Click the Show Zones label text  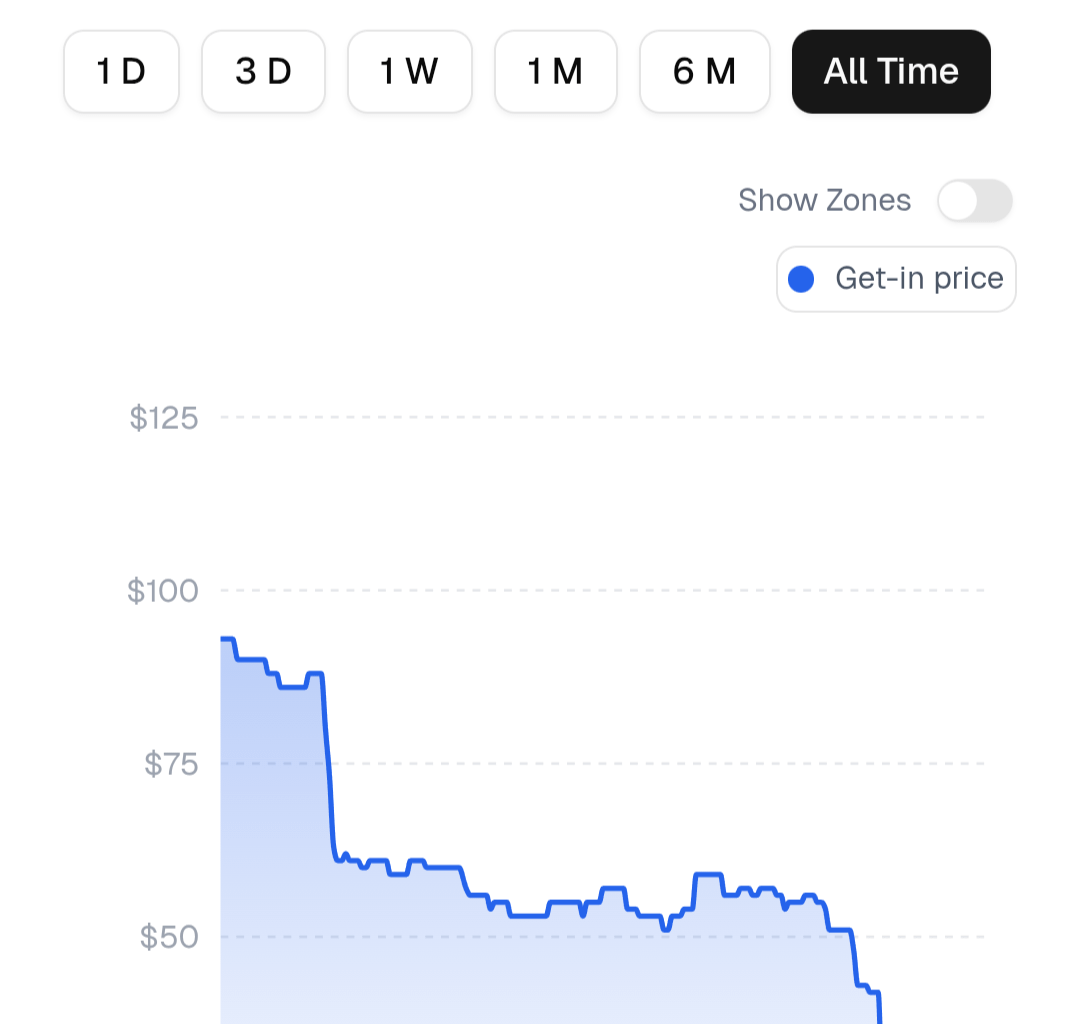(x=824, y=200)
